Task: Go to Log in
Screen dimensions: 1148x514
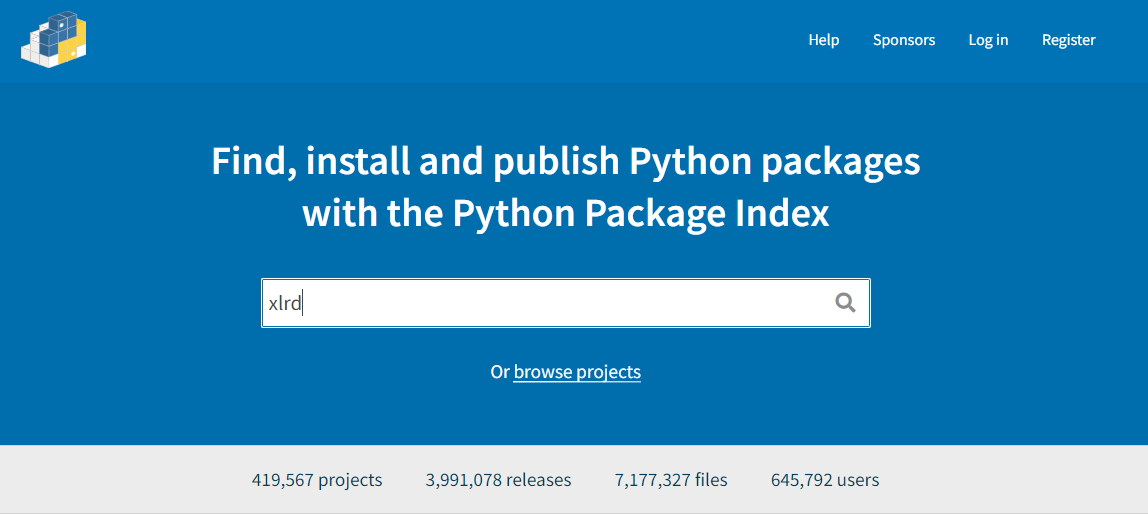Action: pyautogui.click(x=988, y=40)
